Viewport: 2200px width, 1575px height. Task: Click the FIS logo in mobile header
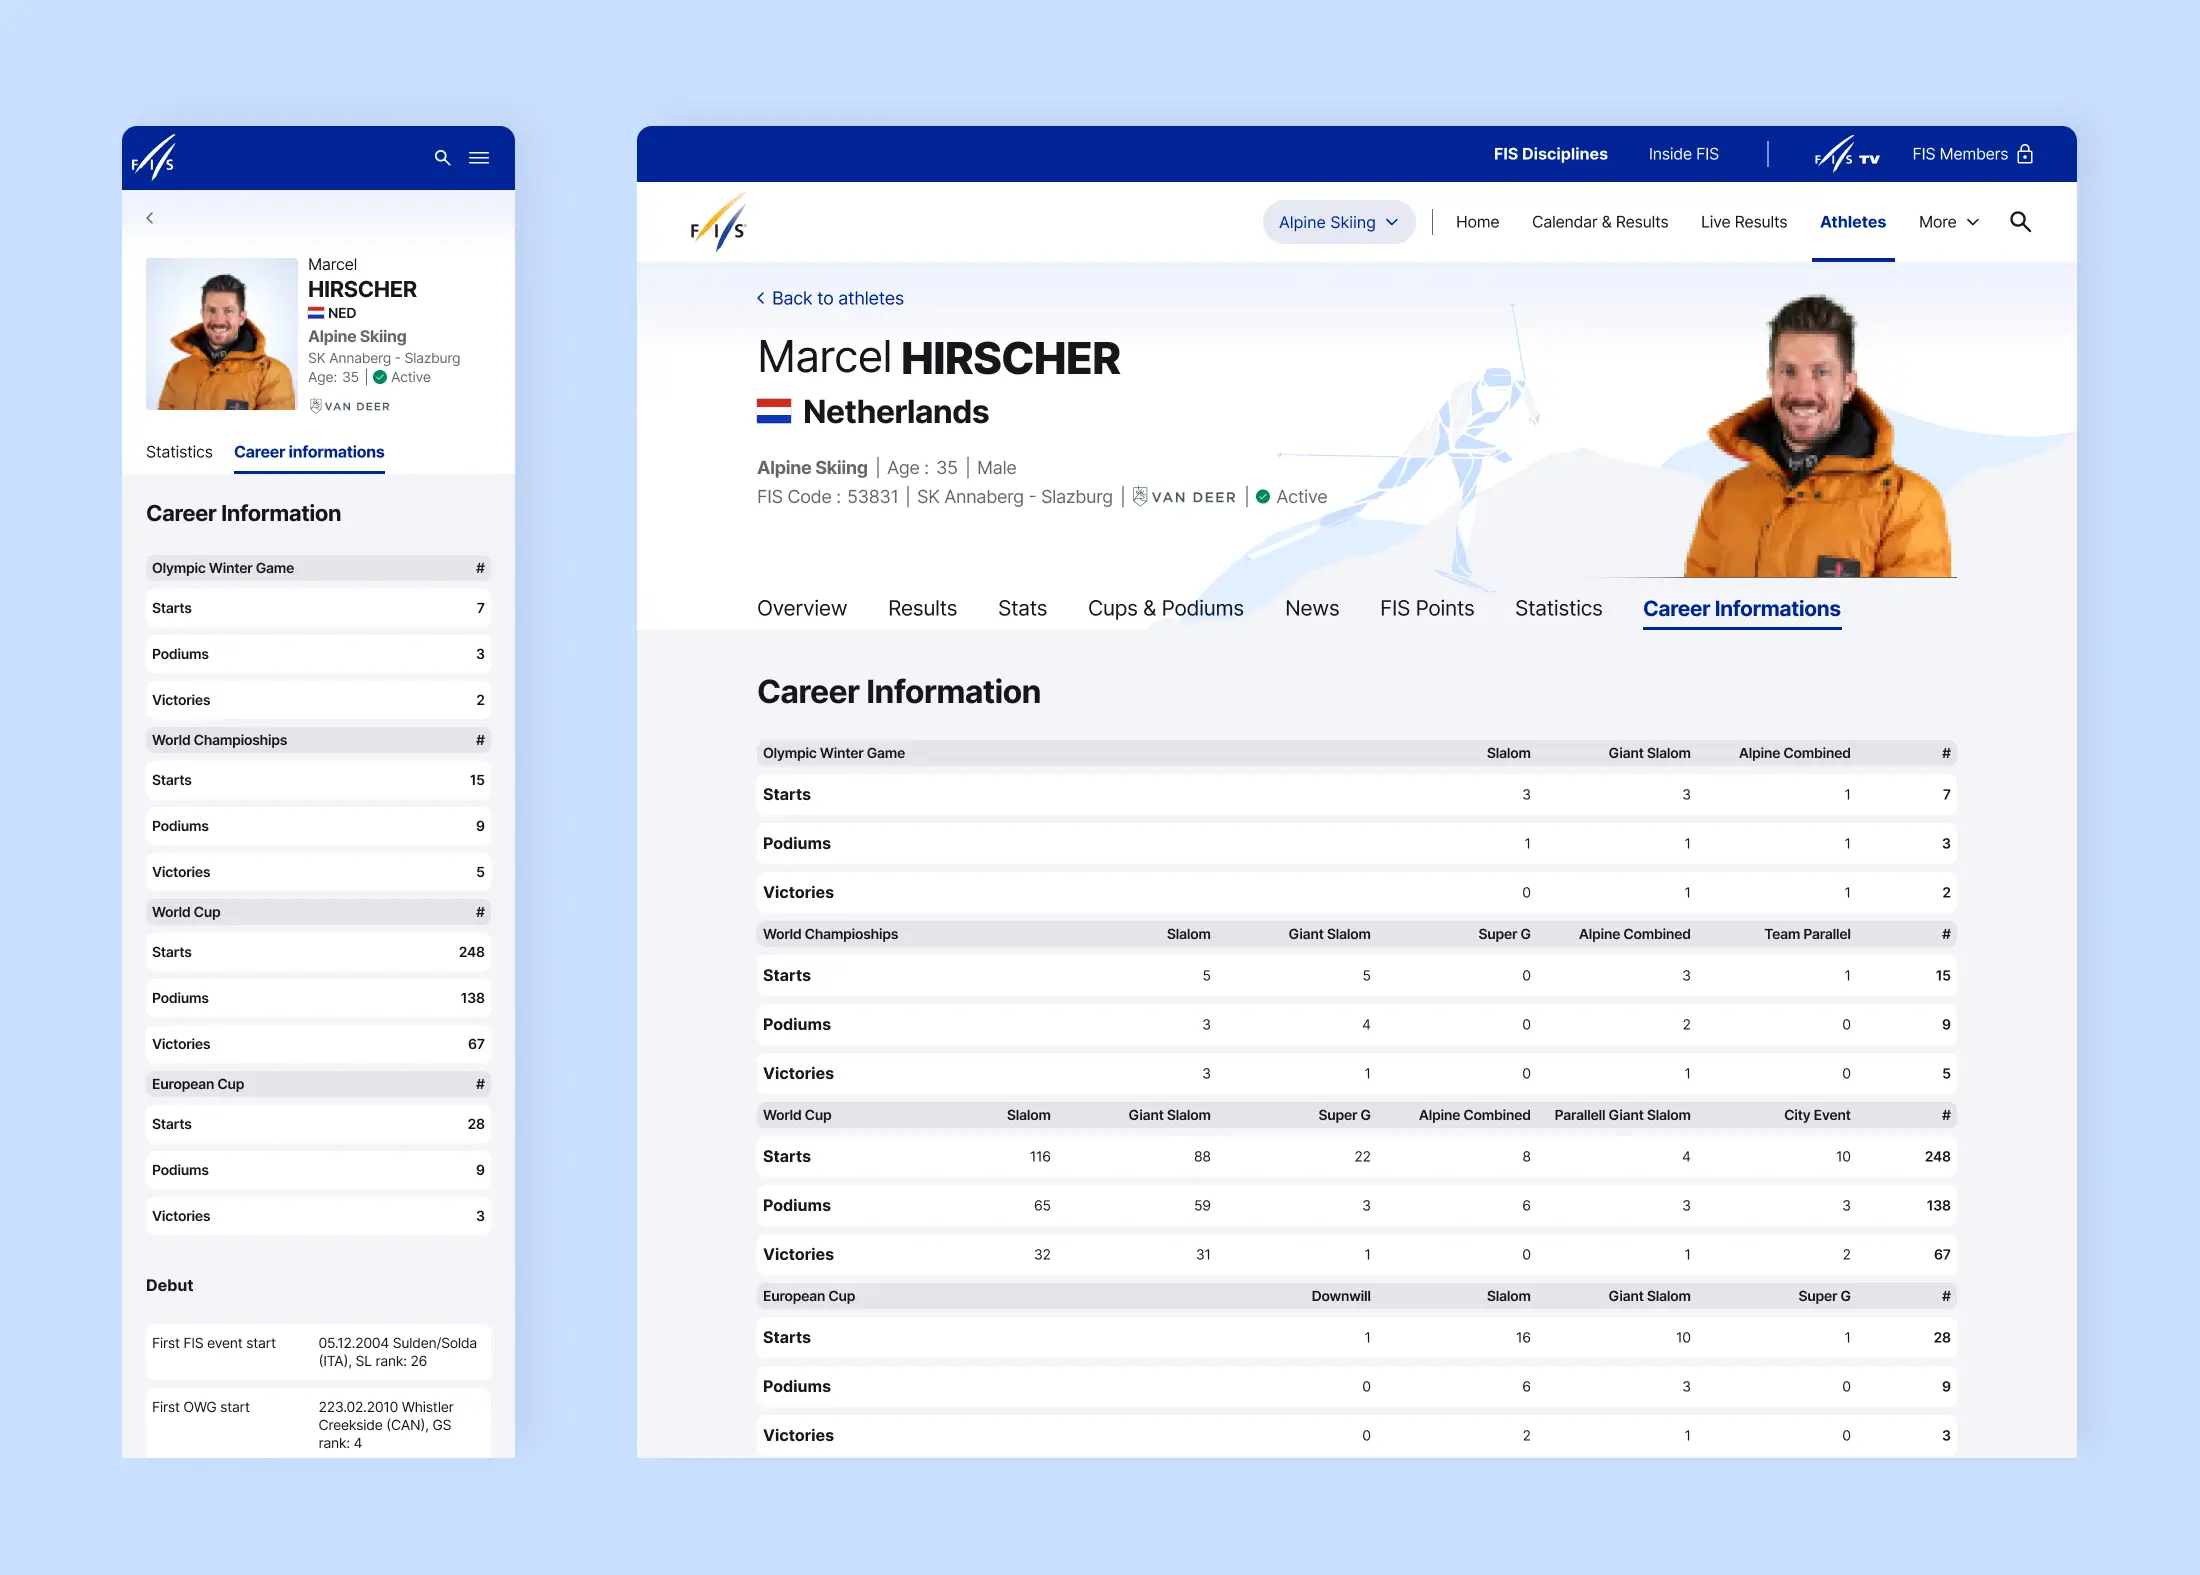click(x=154, y=158)
